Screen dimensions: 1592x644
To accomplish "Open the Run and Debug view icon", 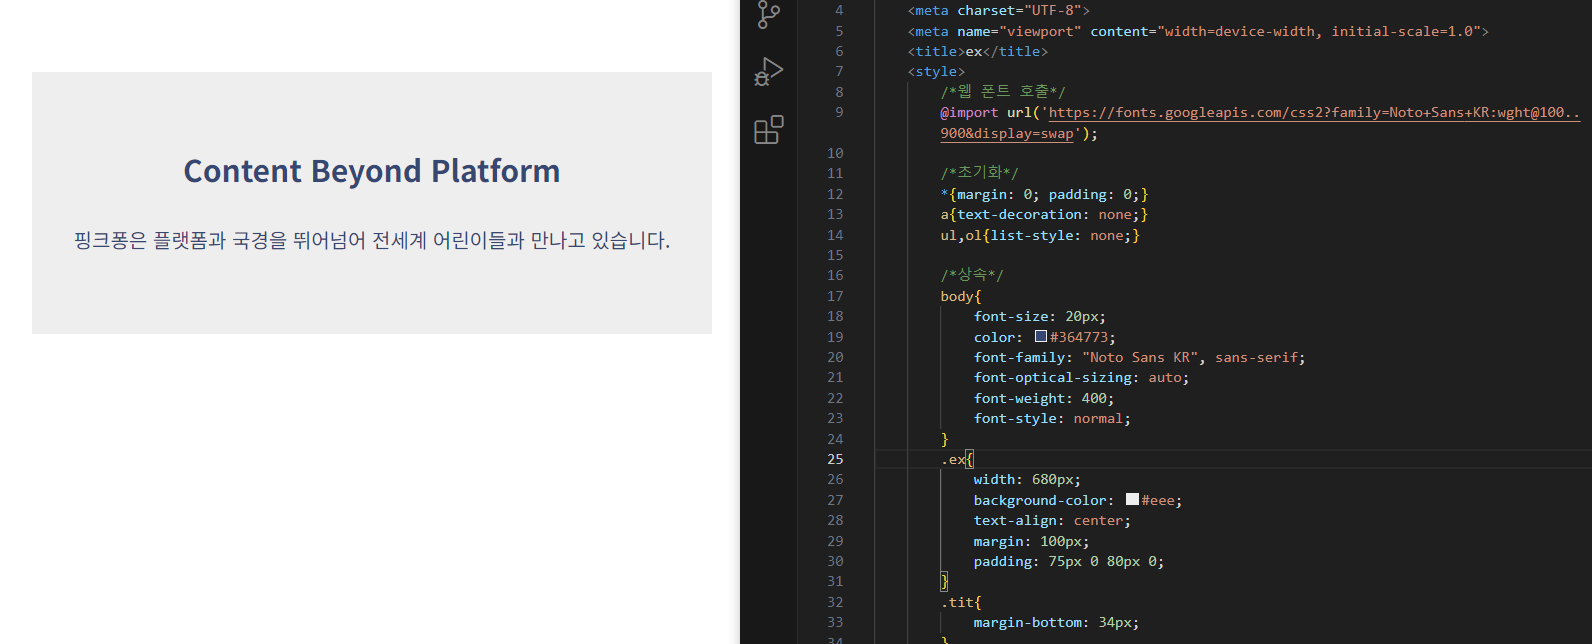I will click(768, 72).
